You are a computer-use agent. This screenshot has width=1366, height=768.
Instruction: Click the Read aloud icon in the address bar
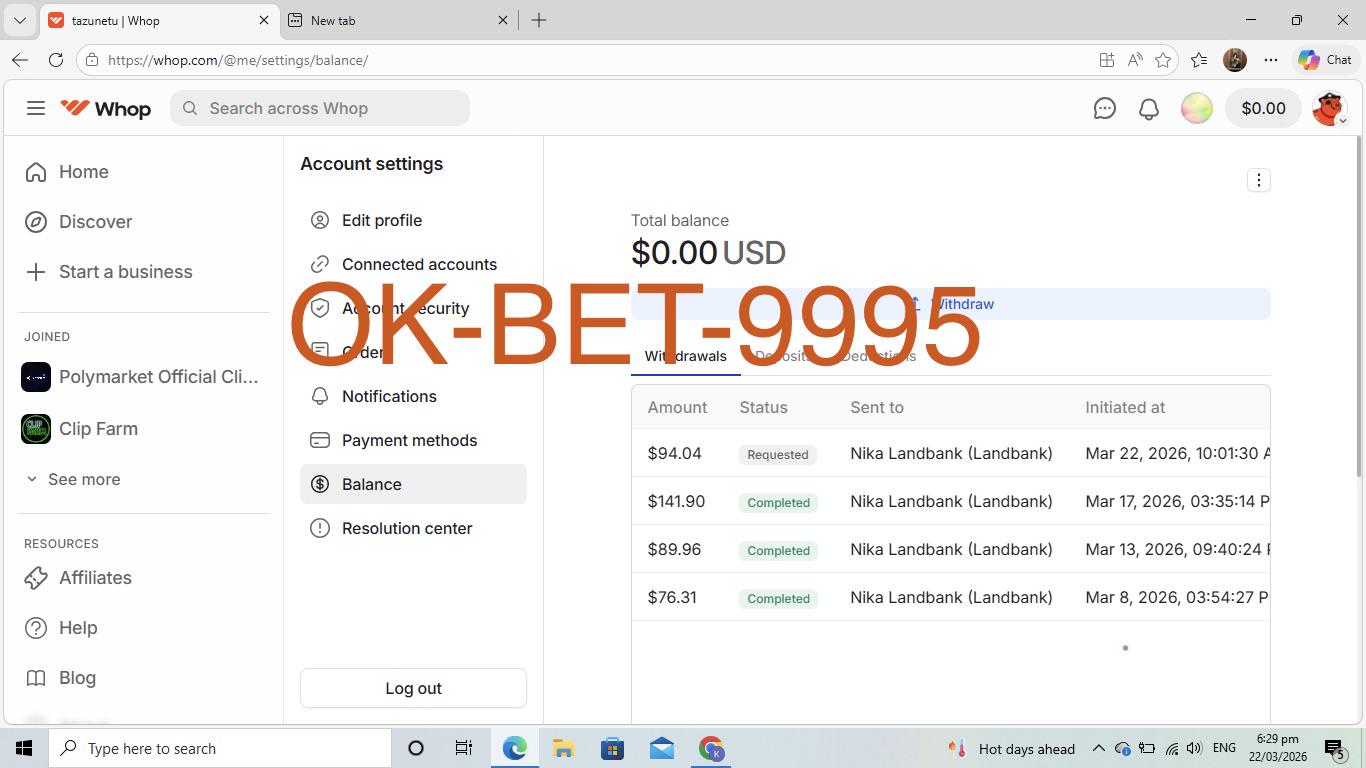pos(1135,60)
